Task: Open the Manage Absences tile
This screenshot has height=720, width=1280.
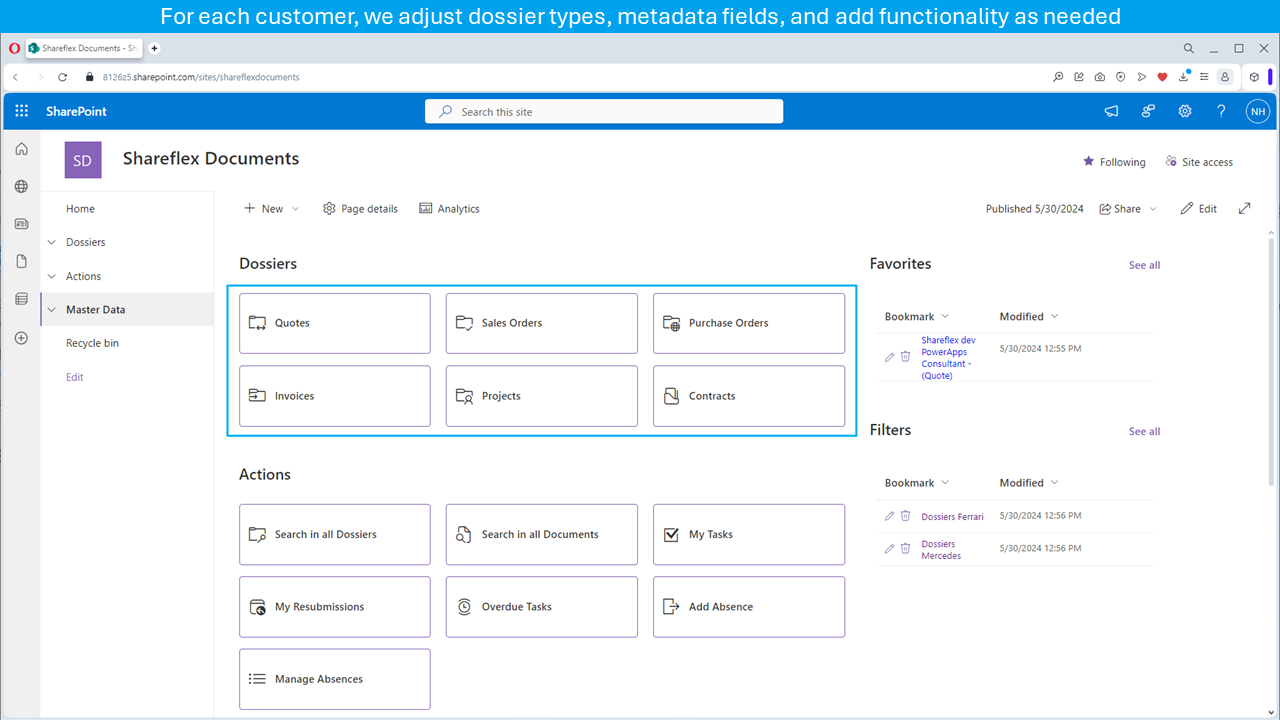Action: [335, 679]
